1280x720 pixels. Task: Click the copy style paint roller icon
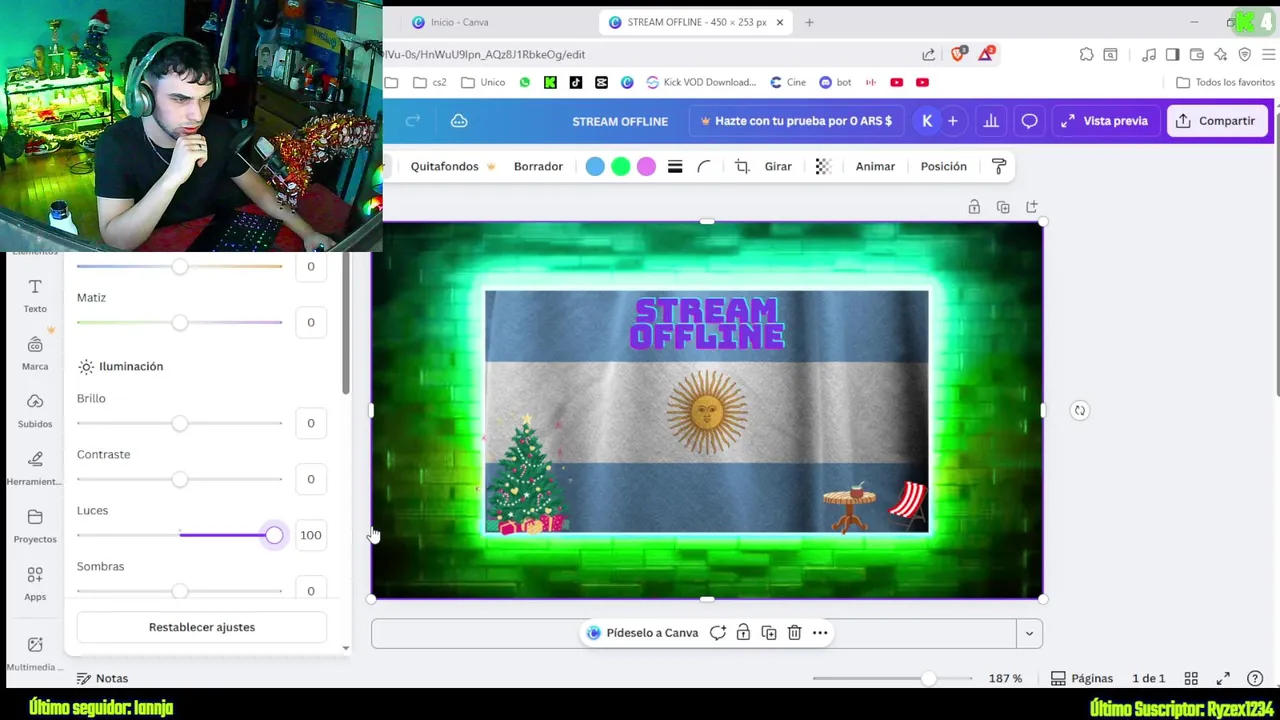(x=999, y=167)
